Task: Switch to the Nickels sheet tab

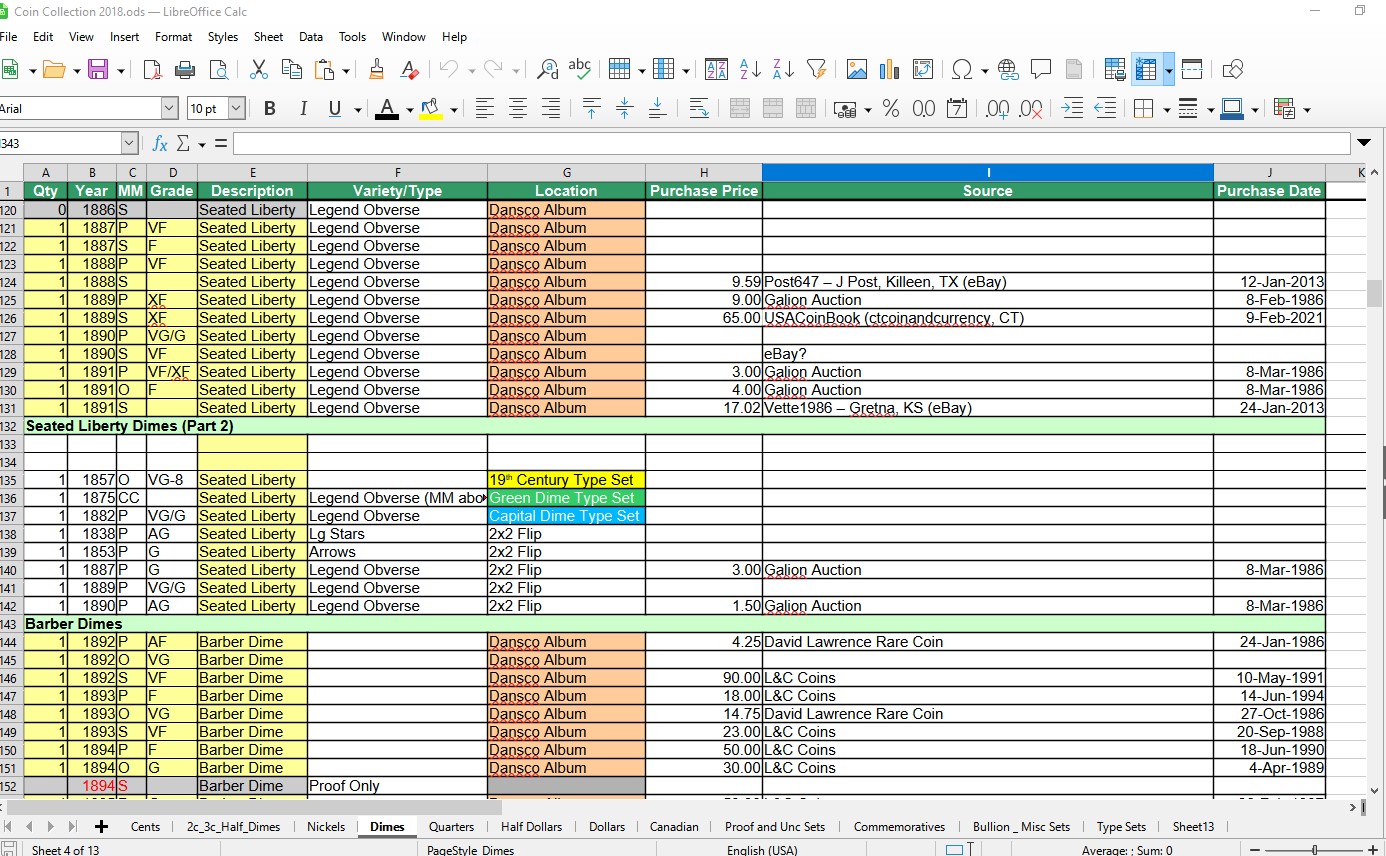Action: (326, 827)
